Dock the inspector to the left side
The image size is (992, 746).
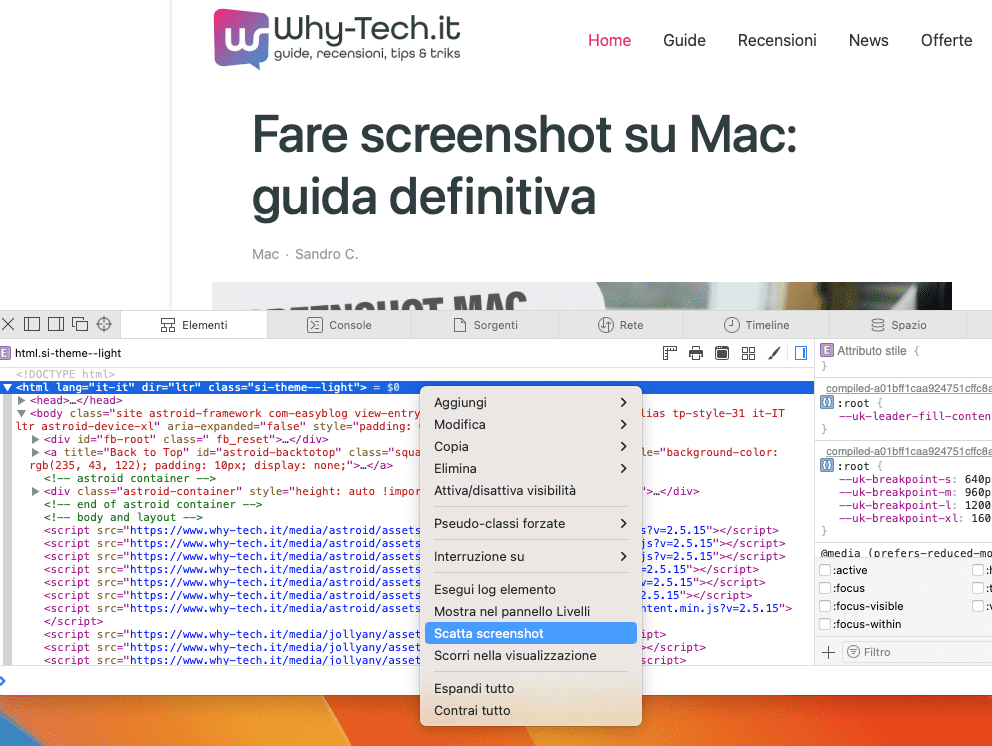point(32,325)
